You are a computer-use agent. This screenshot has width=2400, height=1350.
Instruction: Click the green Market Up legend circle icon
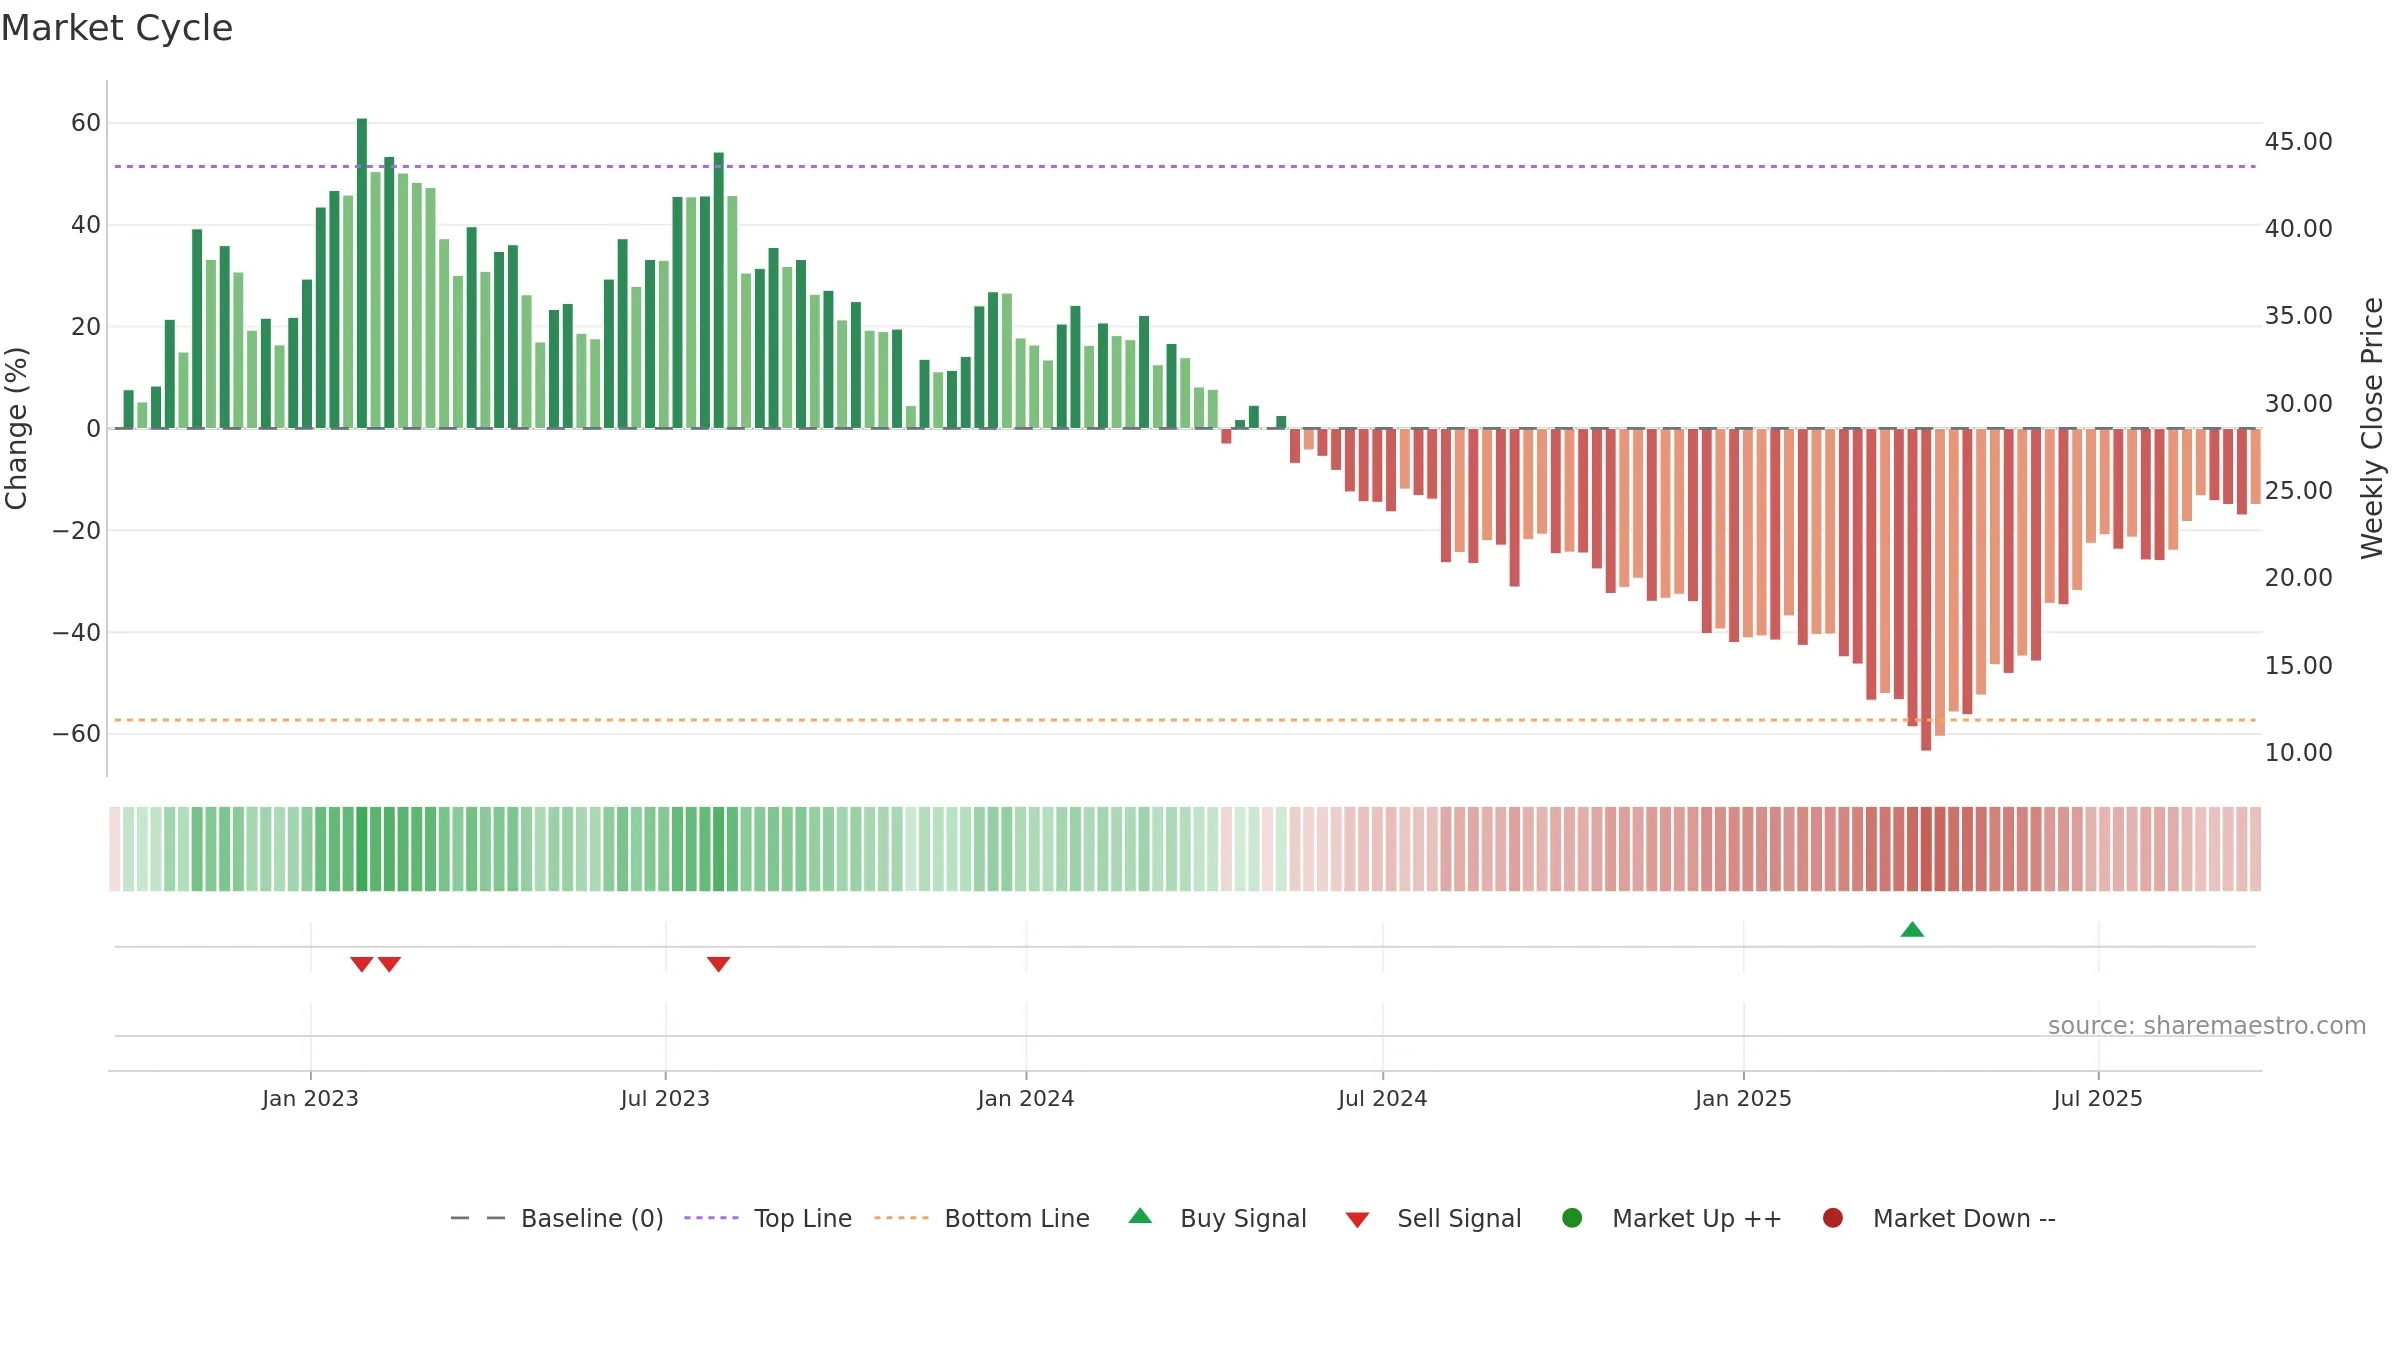tap(1572, 1218)
